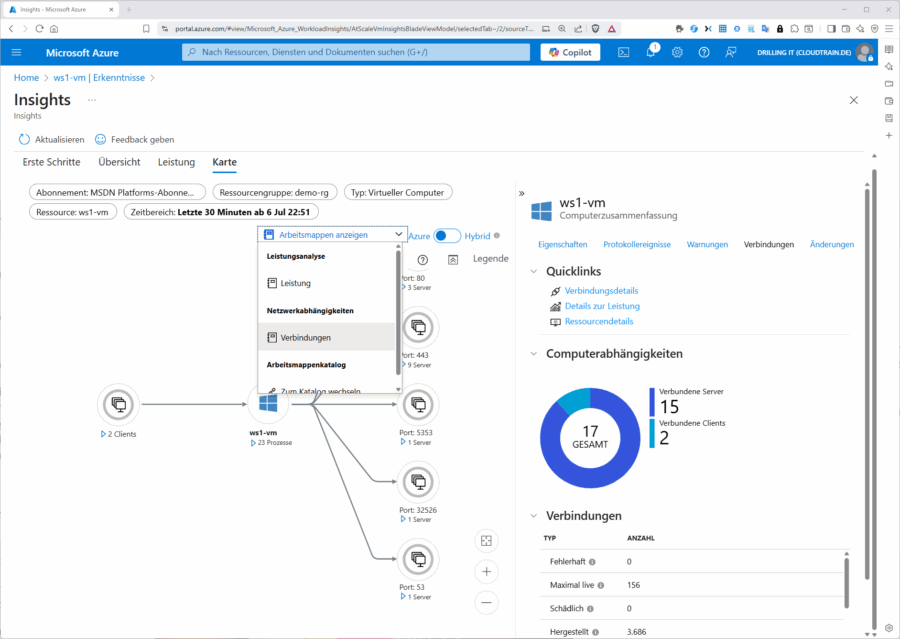This screenshot has height=639, width=900.
Task: Select Verbindungen workbook in dropdown menu
Action: 326,338
